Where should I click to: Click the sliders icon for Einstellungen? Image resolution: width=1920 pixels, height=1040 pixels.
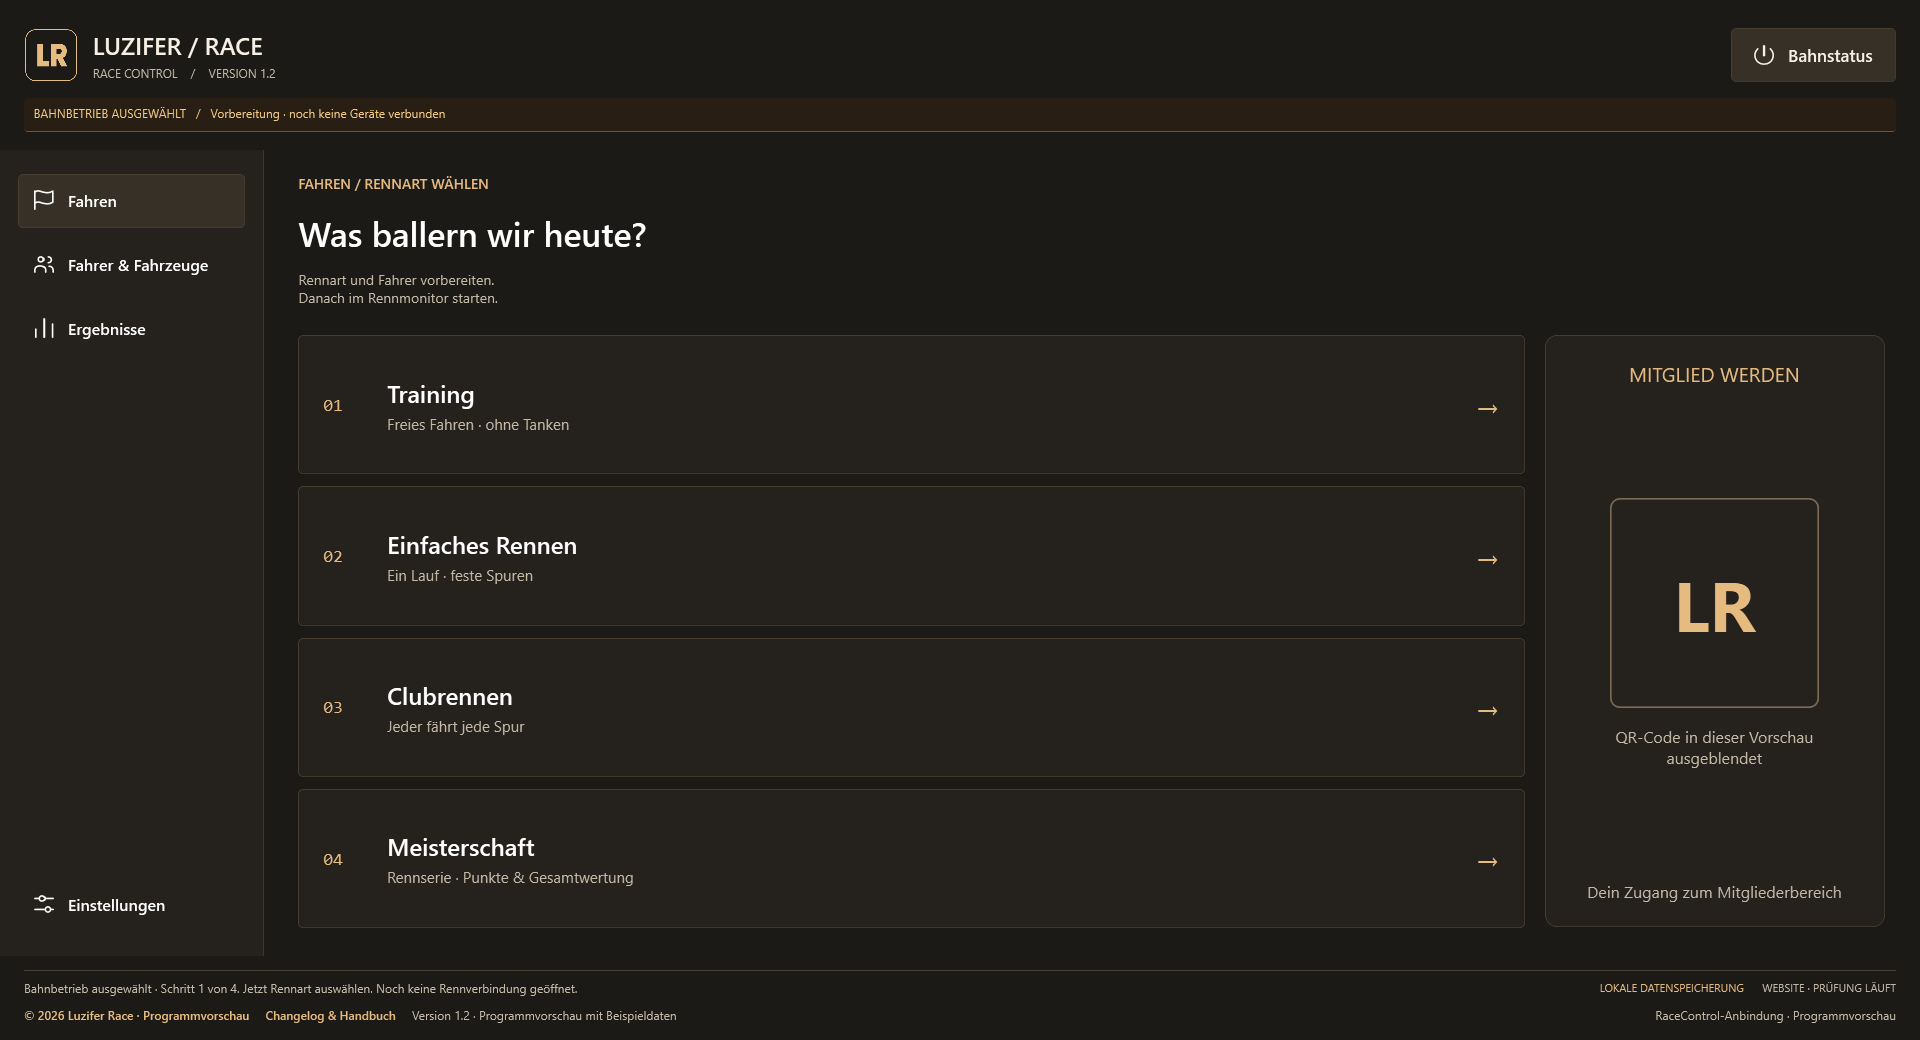tap(44, 905)
